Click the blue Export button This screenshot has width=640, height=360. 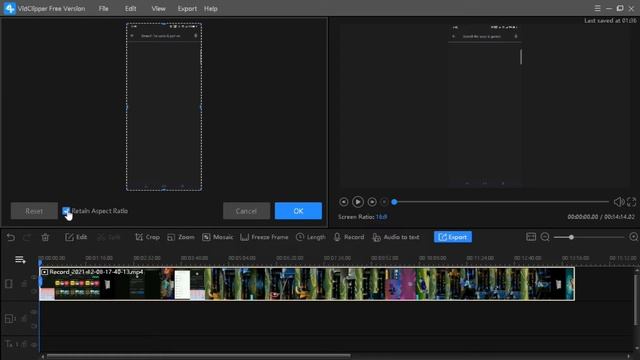coord(453,237)
